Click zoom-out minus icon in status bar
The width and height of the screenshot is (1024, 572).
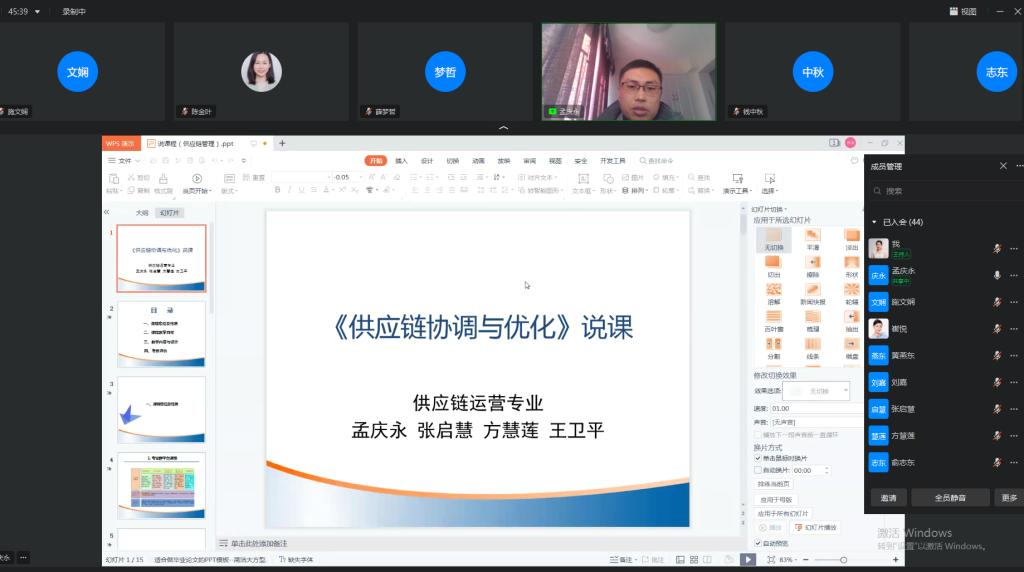coord(806,560)
